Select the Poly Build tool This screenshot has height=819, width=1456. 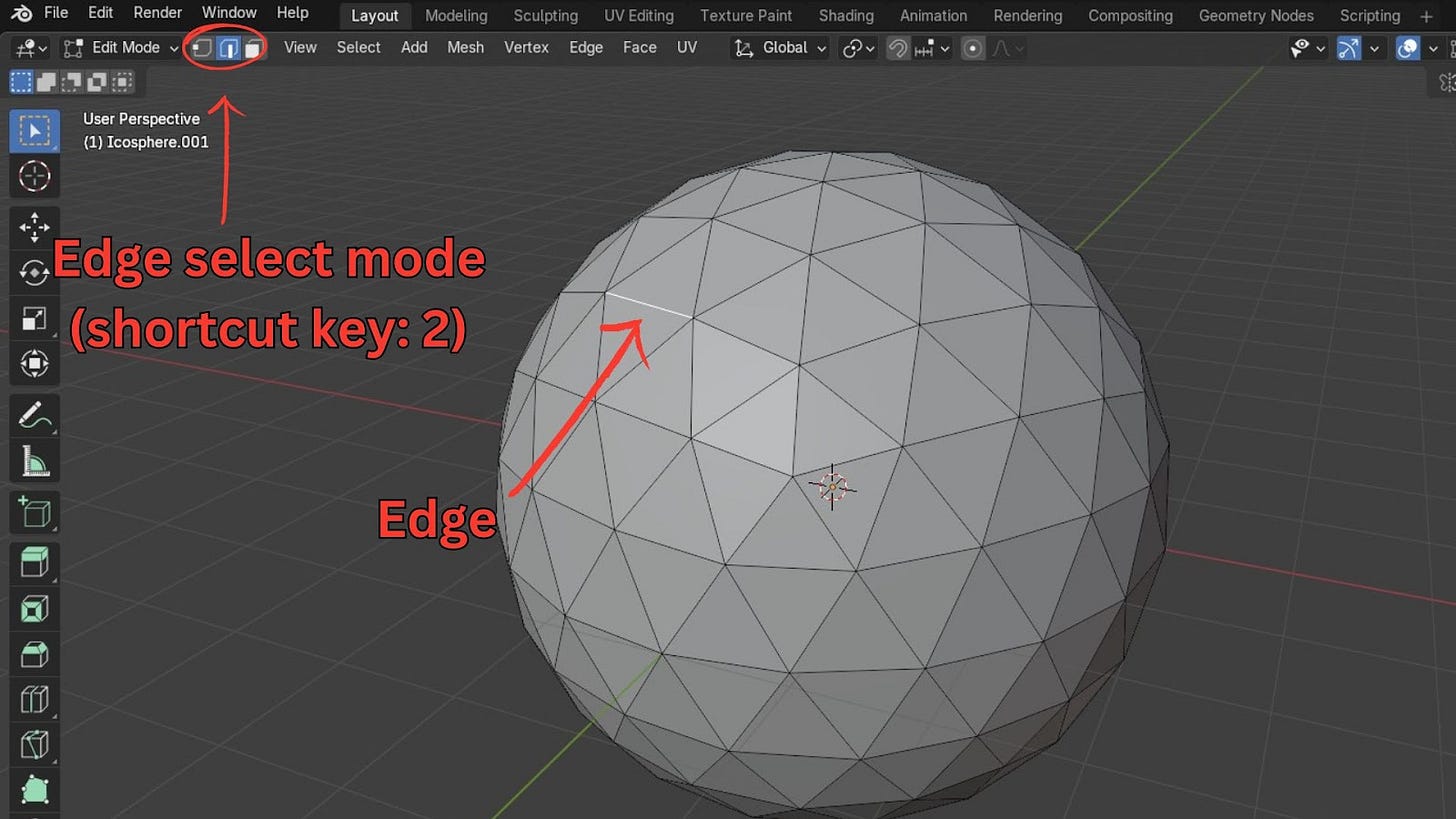(35, 789)
